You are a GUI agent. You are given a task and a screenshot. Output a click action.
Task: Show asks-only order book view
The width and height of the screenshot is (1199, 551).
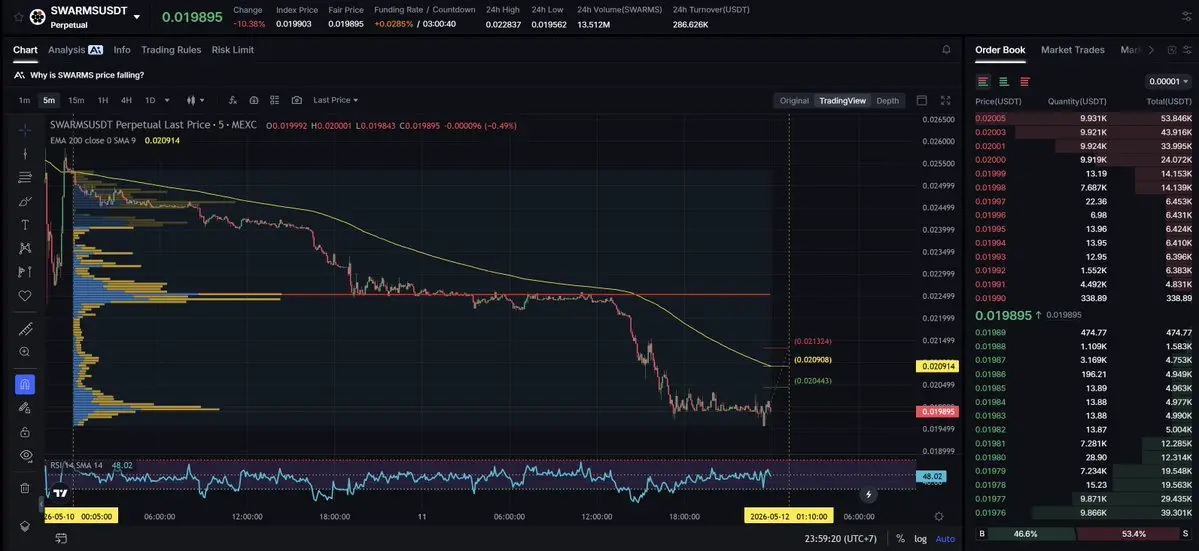point(1025,82)
